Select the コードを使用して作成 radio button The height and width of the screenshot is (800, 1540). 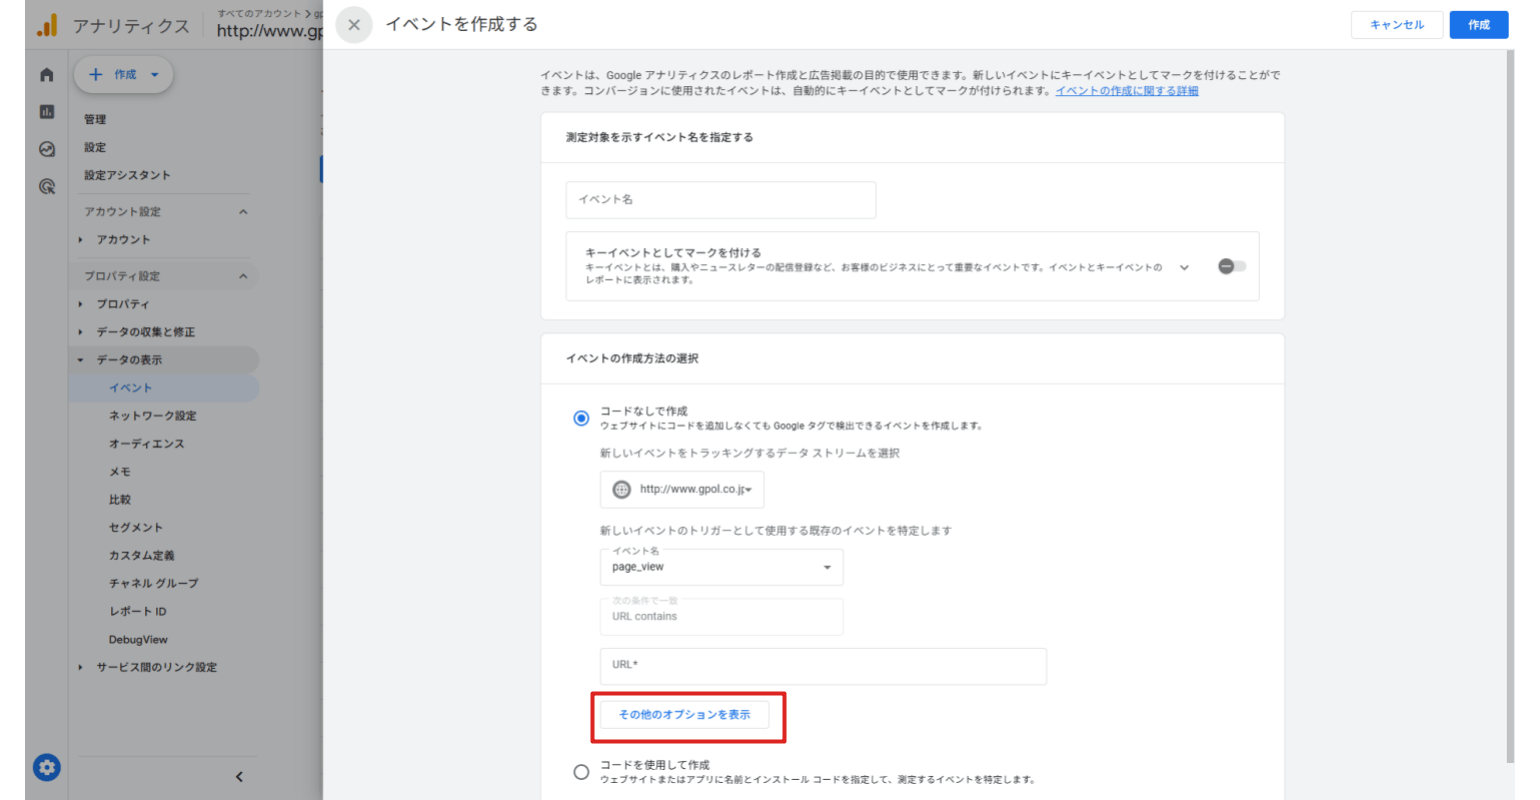click(x=581, y=771)
